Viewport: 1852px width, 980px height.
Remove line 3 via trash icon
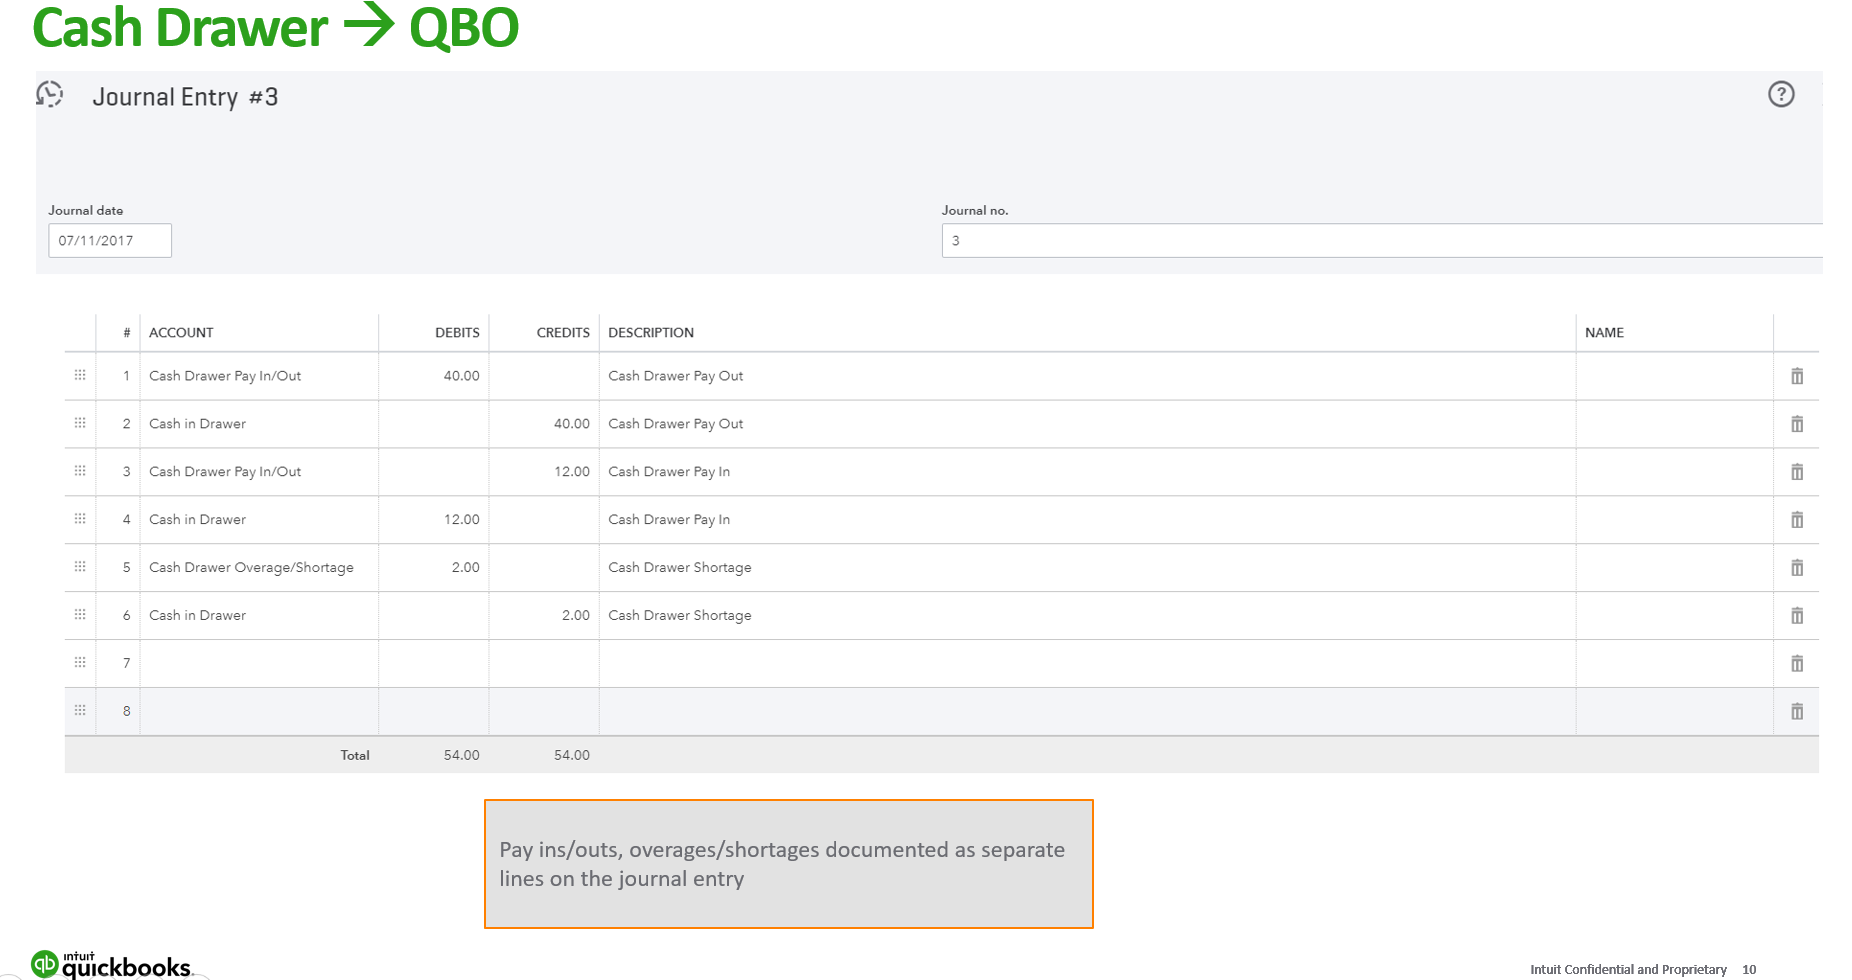1797,472
